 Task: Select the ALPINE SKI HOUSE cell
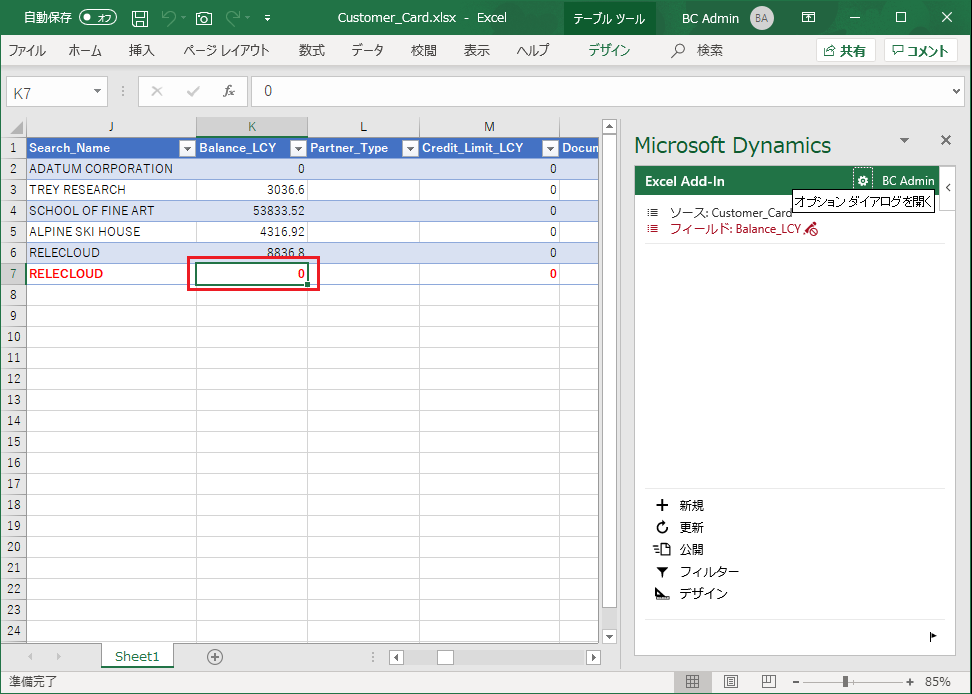tap(112, 232)
